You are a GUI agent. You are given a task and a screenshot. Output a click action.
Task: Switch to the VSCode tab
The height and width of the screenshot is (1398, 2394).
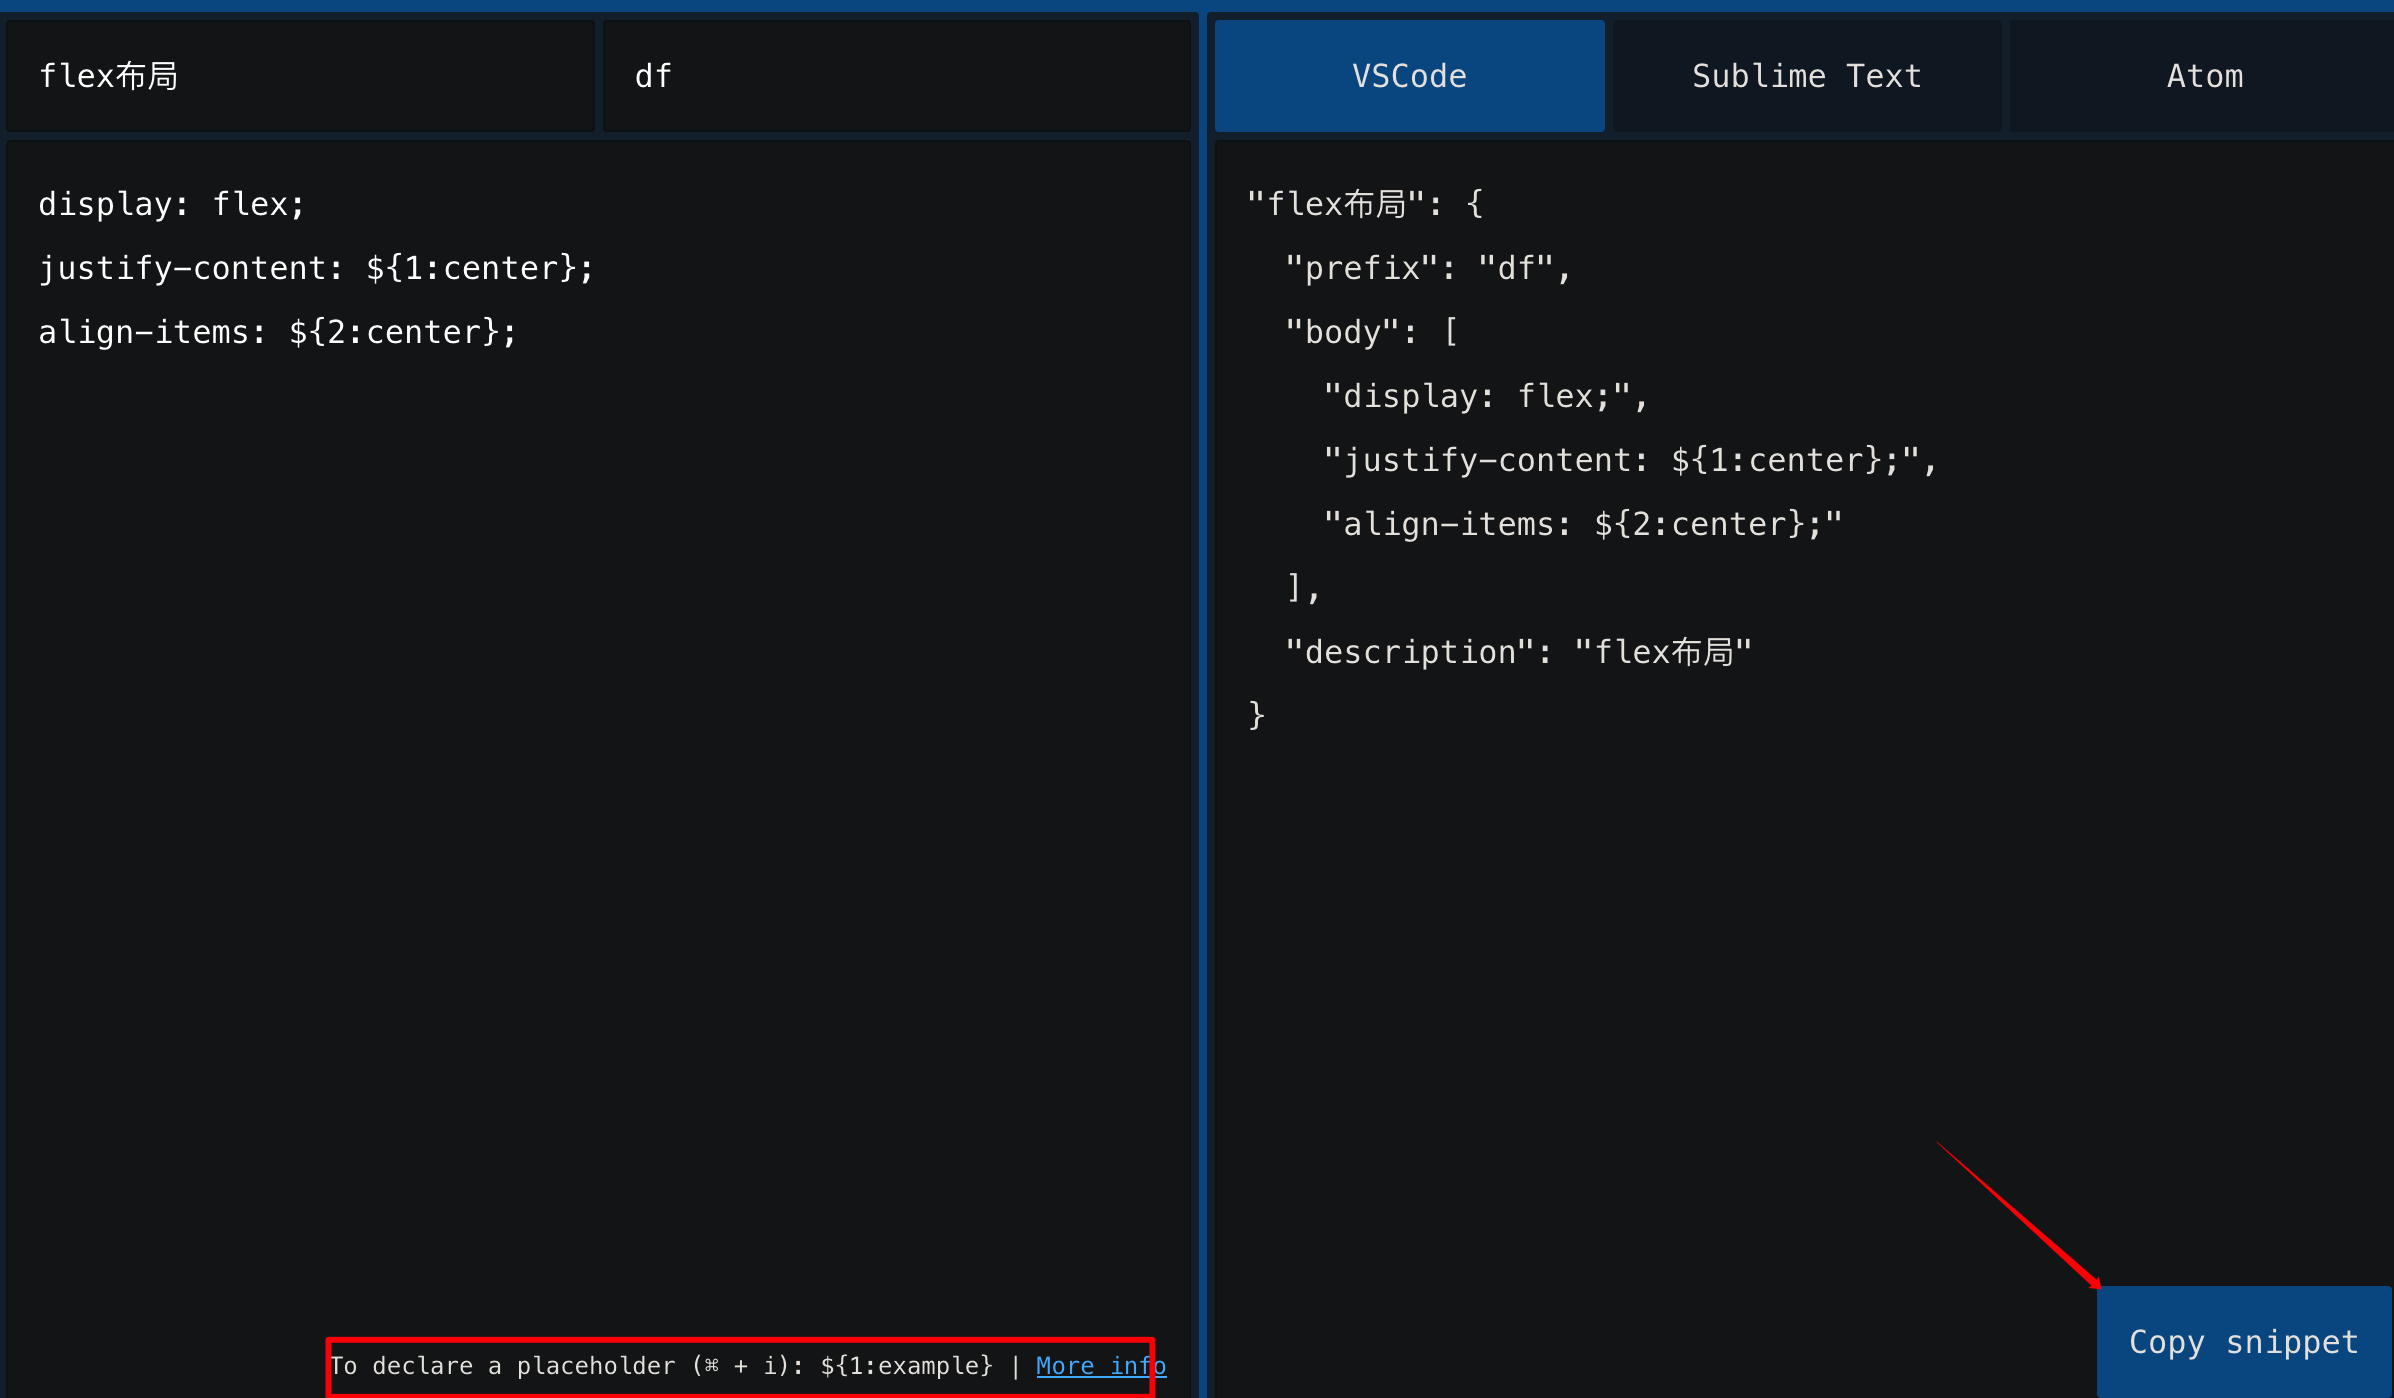pyautogui.click(x=1409, y=76)
